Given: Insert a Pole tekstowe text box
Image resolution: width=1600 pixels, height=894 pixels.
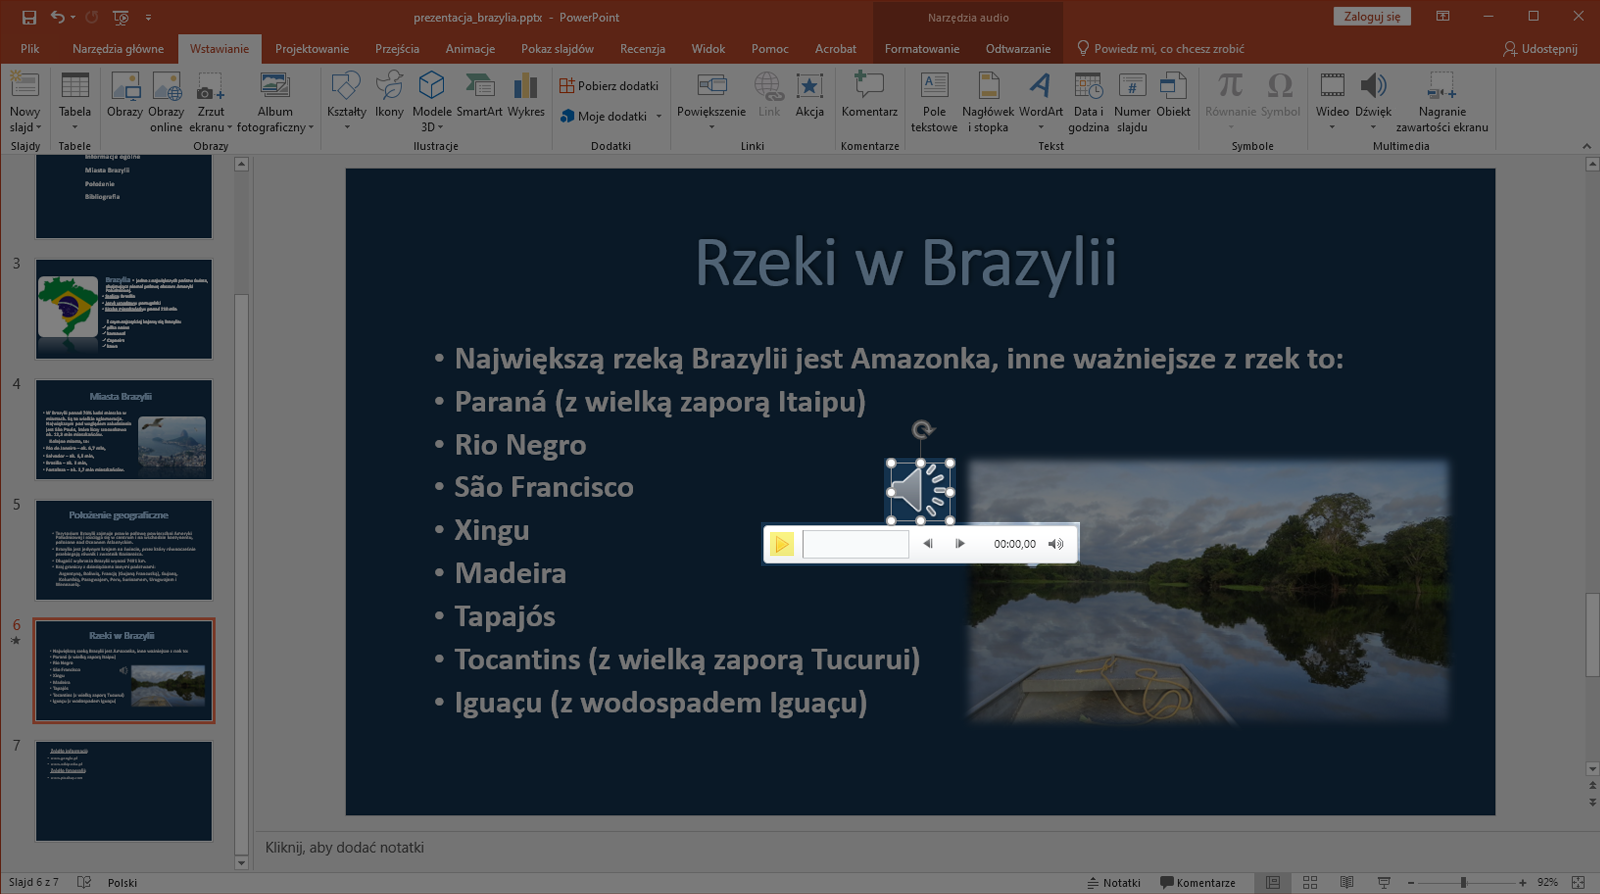Looking at the screenshot, I should (x=934, y=102).
